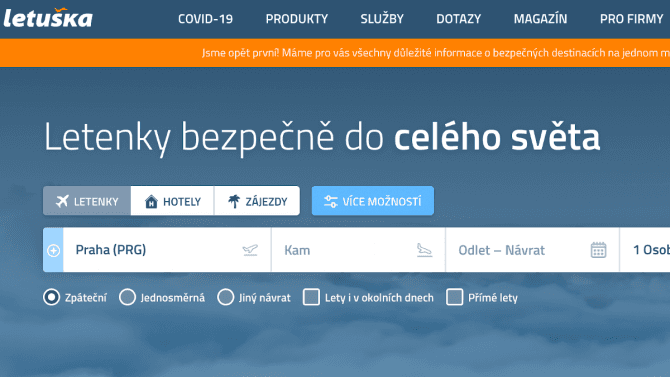Enable Lety i v okolních dnech checkbox
This screenshot has width=670, height=377.
tap(311, 297)
